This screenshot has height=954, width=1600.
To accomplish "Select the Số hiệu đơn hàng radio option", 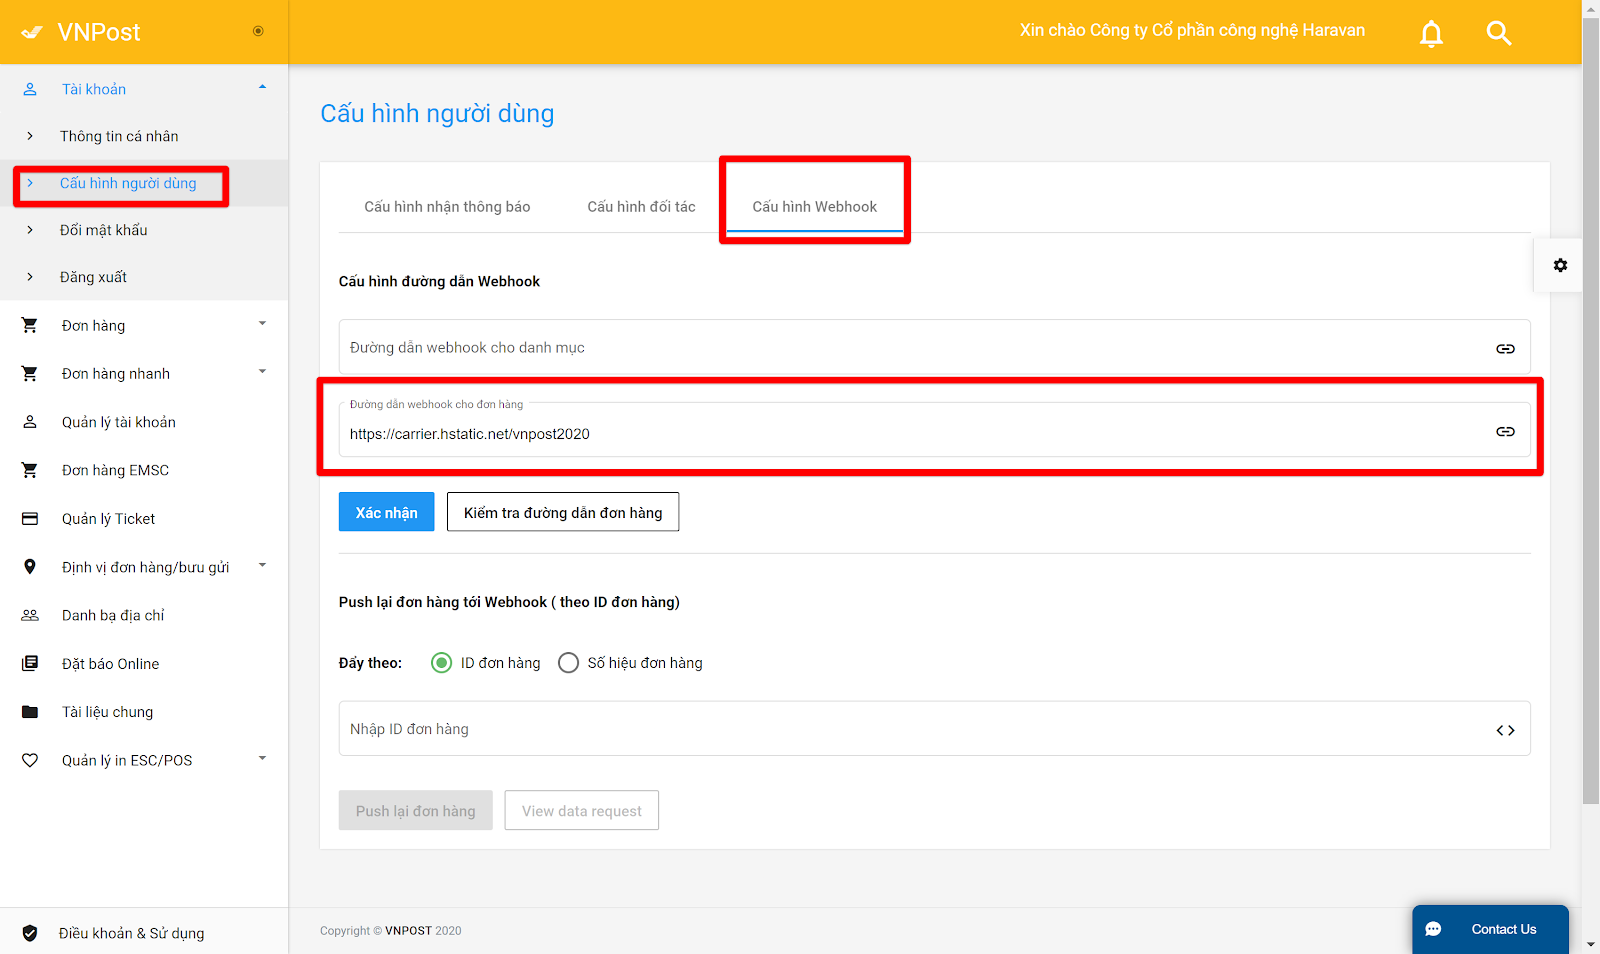I will click(x=568, y=663).
